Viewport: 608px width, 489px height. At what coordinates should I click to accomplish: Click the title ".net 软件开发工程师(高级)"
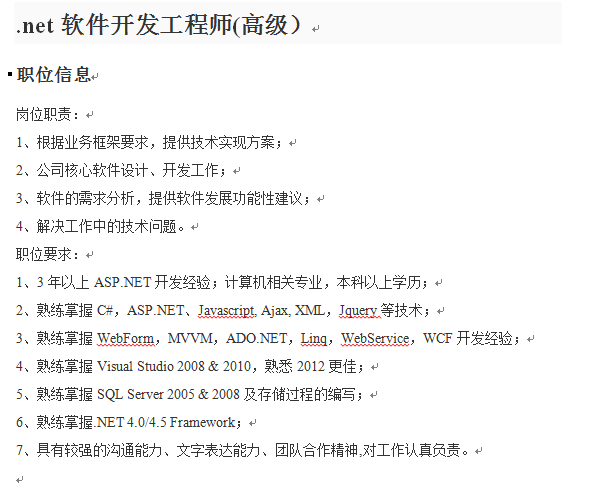(x=158, y=25)
